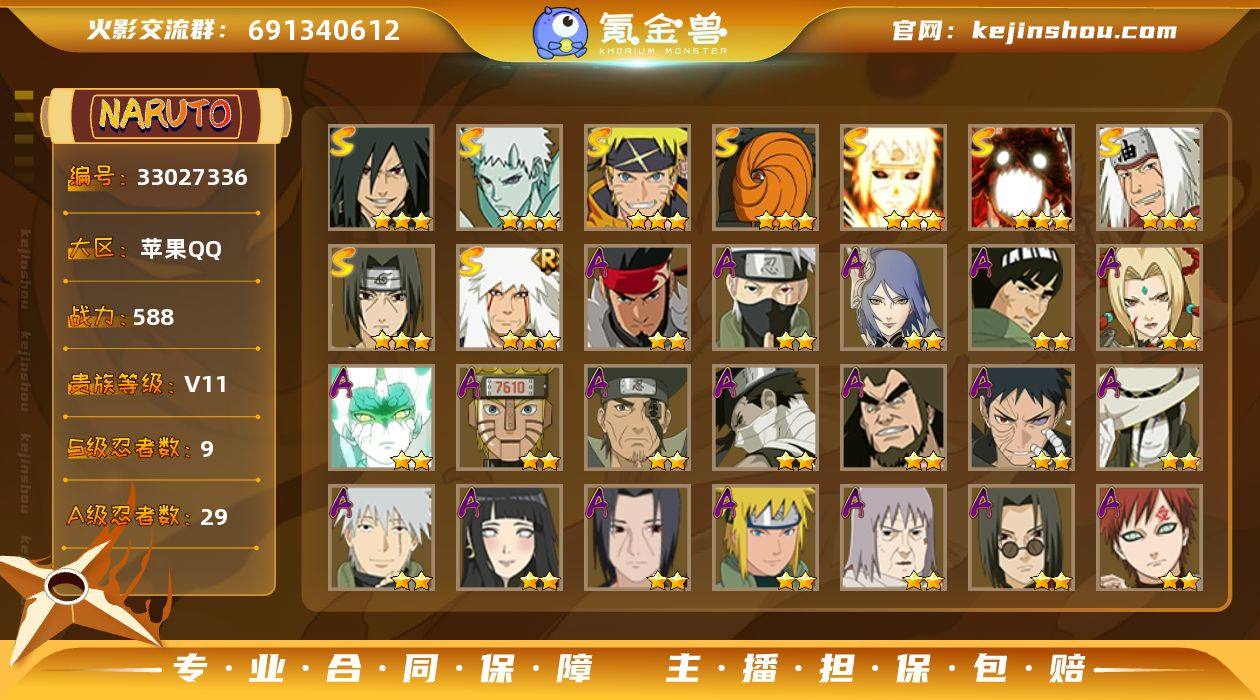Click the blue Krypton Monster logo mascot
This screenshot has height=700, width=1260.
pyautogui.click(x=559, y=32)
